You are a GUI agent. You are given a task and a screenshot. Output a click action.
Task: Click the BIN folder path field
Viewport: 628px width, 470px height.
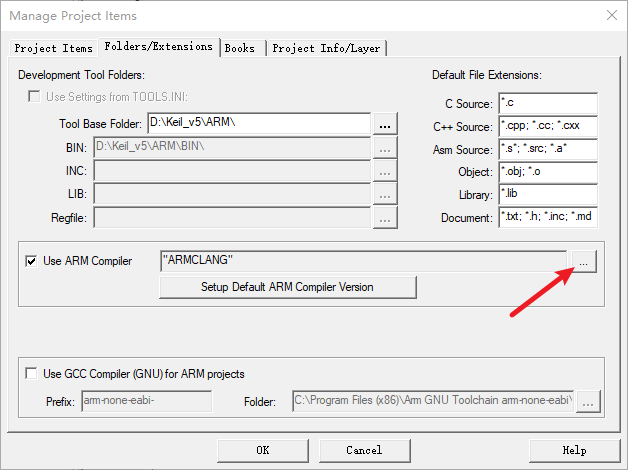[x=232, y=147]
